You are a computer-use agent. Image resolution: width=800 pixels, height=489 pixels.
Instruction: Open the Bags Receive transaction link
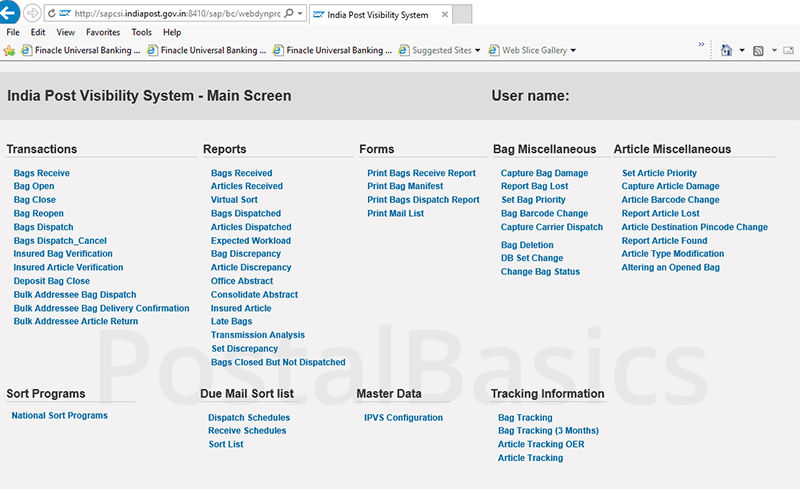click(x=41, y=173)
